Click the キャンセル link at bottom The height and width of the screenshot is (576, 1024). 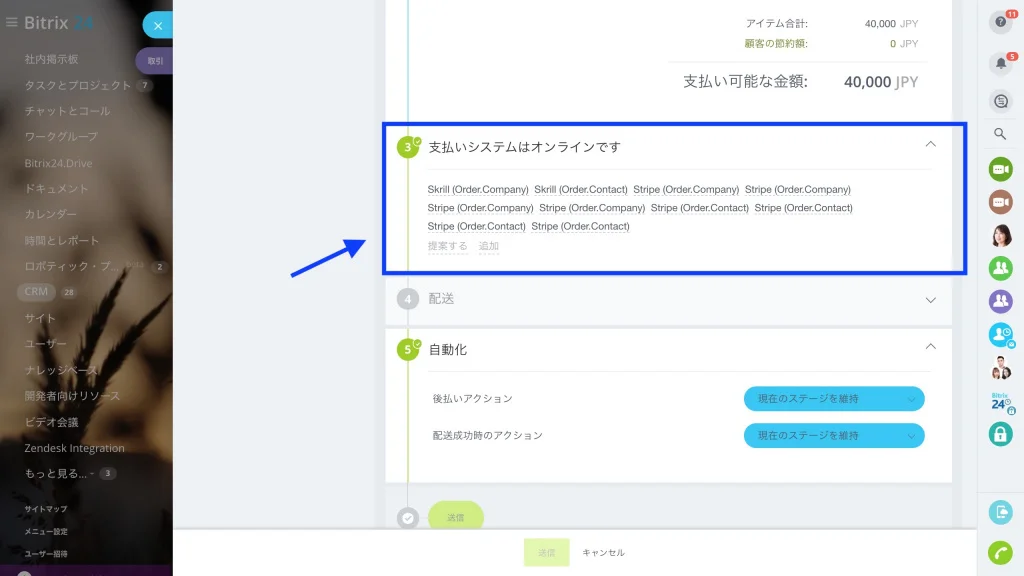(603, 552)
